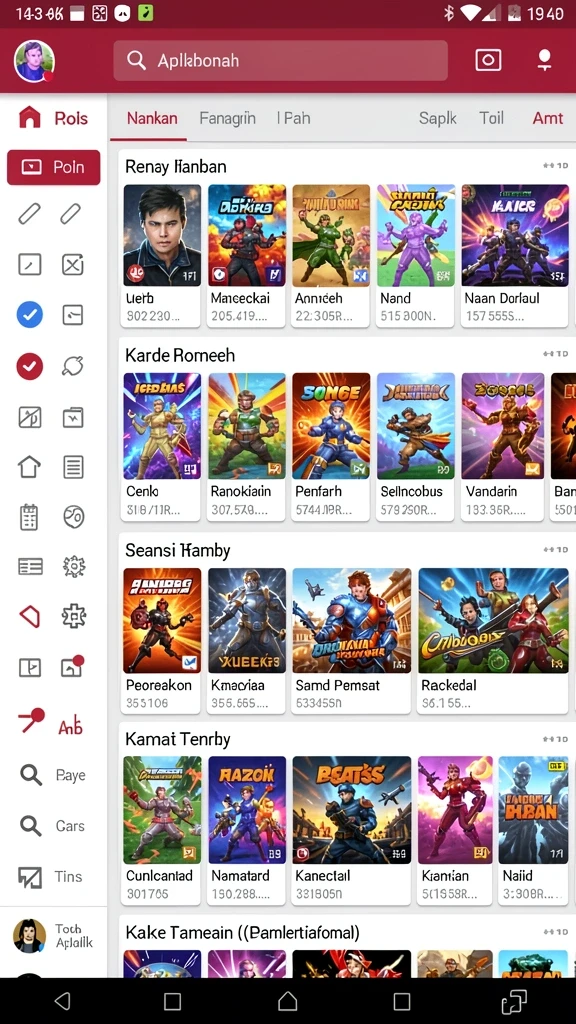Viewport: 576px width, 1024px height.
Task: Expand the Renay Hanban section more link
Action: click(555, 166)
